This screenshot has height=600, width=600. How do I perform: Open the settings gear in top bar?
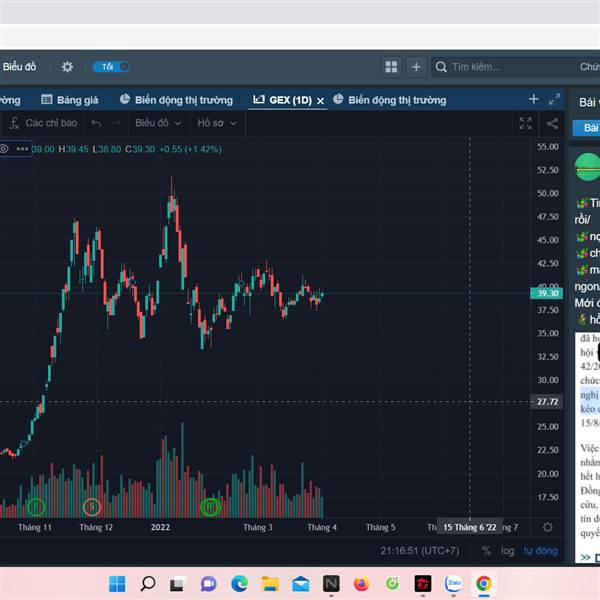click(x=67, y=67)
